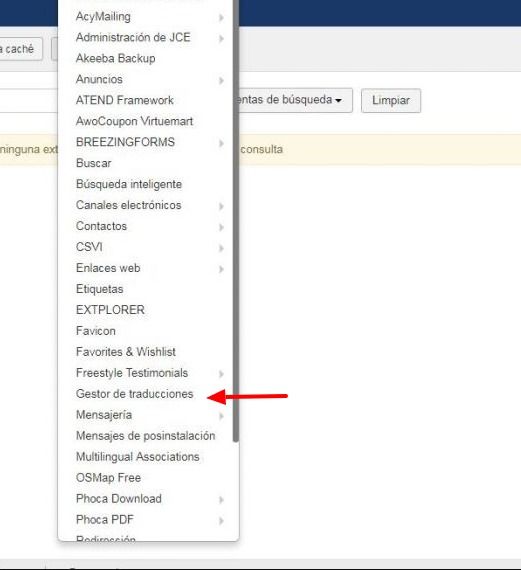Expand Phoca Download submenu arrow
Viewport: 521px width, 570px height.
click(x=221, y=500)
